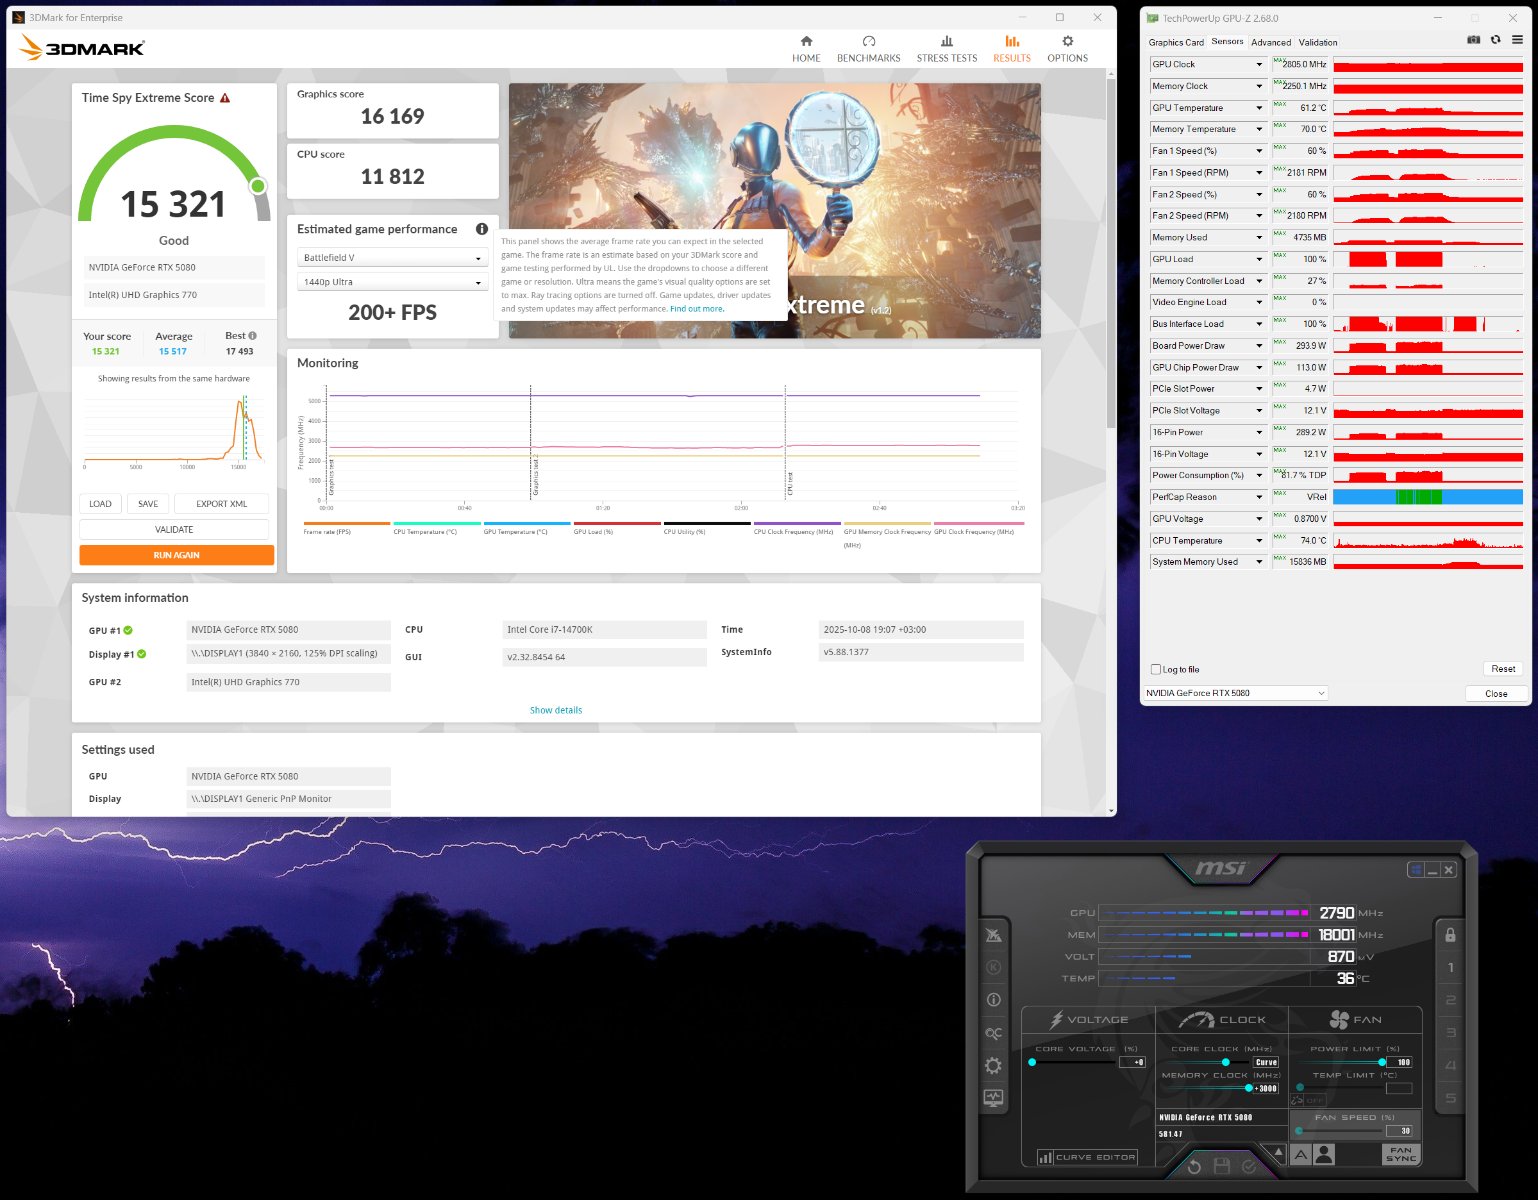Switch to the Graphics Card tab in GPU-Z

pyautogui.click(x=1176, y=42)
